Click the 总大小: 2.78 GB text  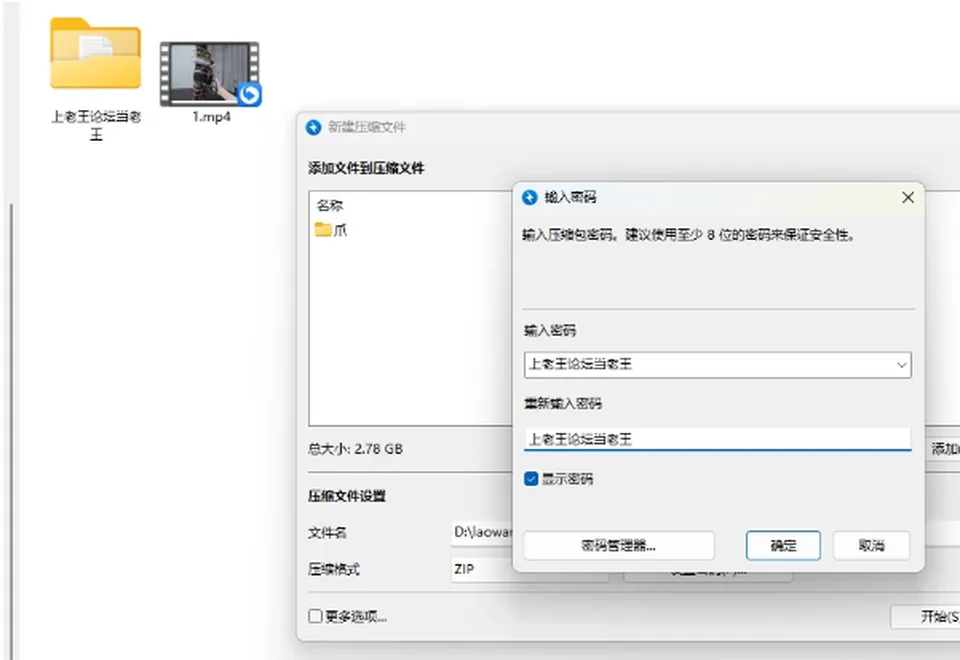[x=355, y=449]
